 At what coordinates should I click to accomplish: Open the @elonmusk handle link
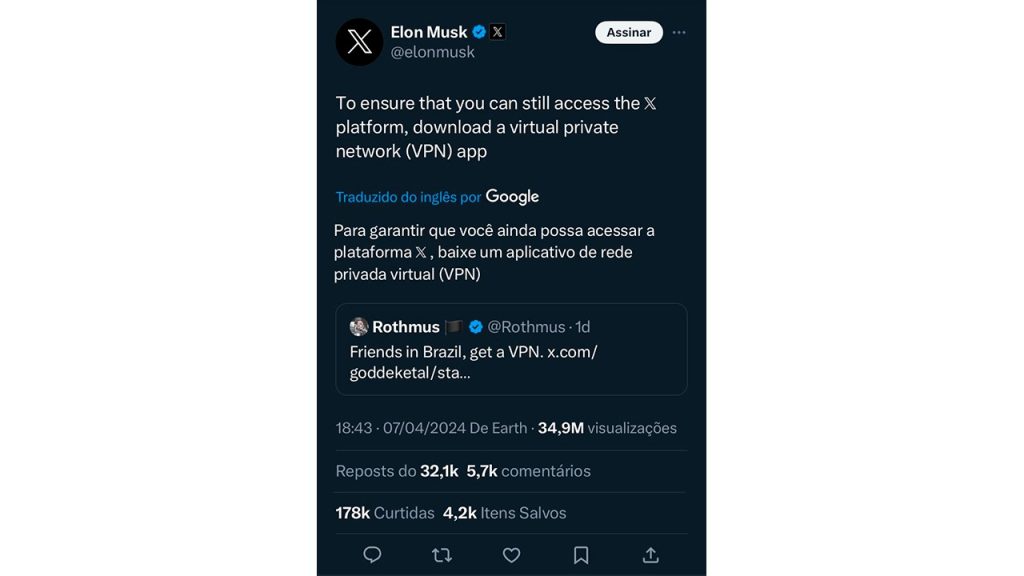click(432, 53)
